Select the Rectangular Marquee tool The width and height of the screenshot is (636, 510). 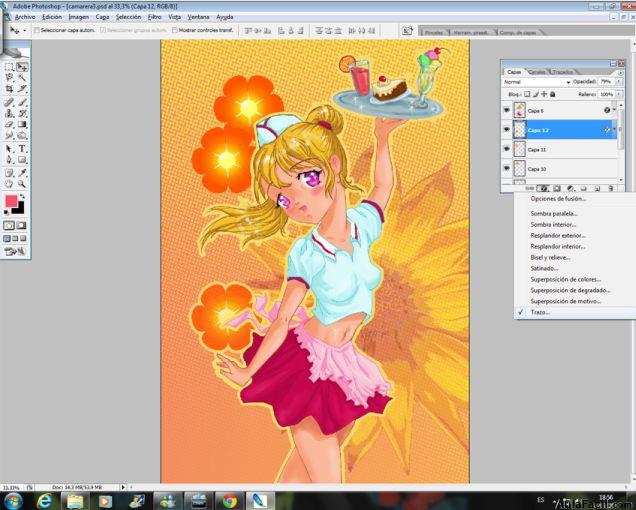(9, 67)
